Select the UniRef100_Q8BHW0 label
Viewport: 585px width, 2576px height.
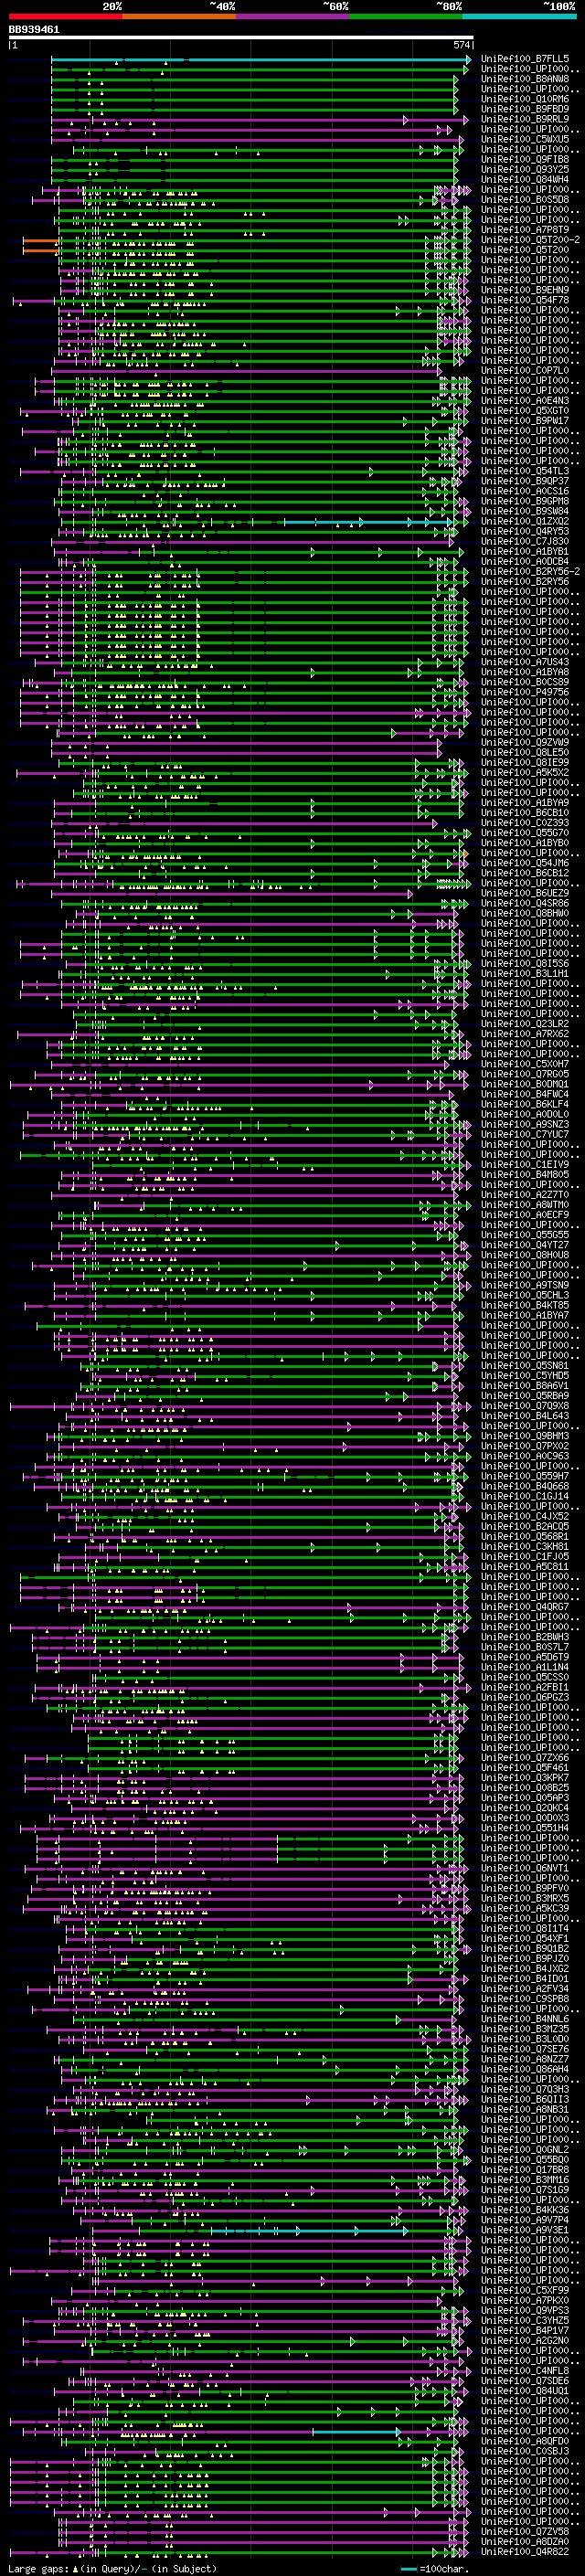(x=525, y=913)
